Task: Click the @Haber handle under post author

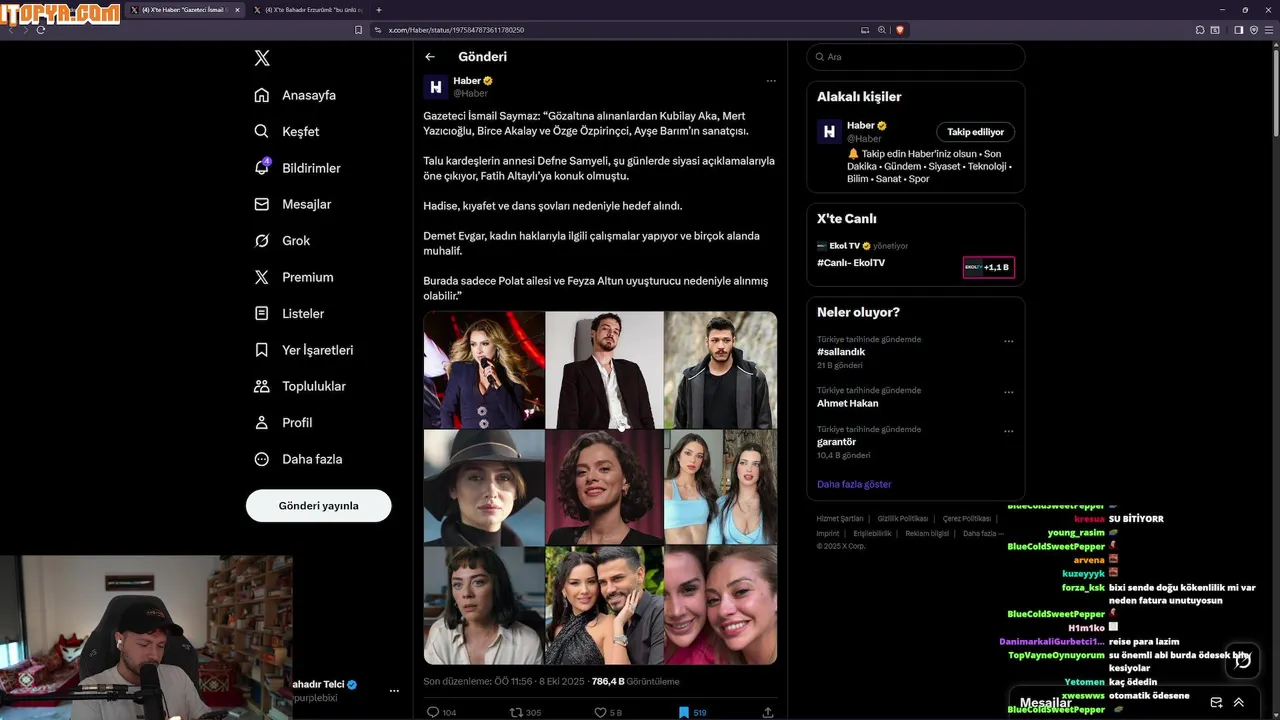Action: click(470, 93)
